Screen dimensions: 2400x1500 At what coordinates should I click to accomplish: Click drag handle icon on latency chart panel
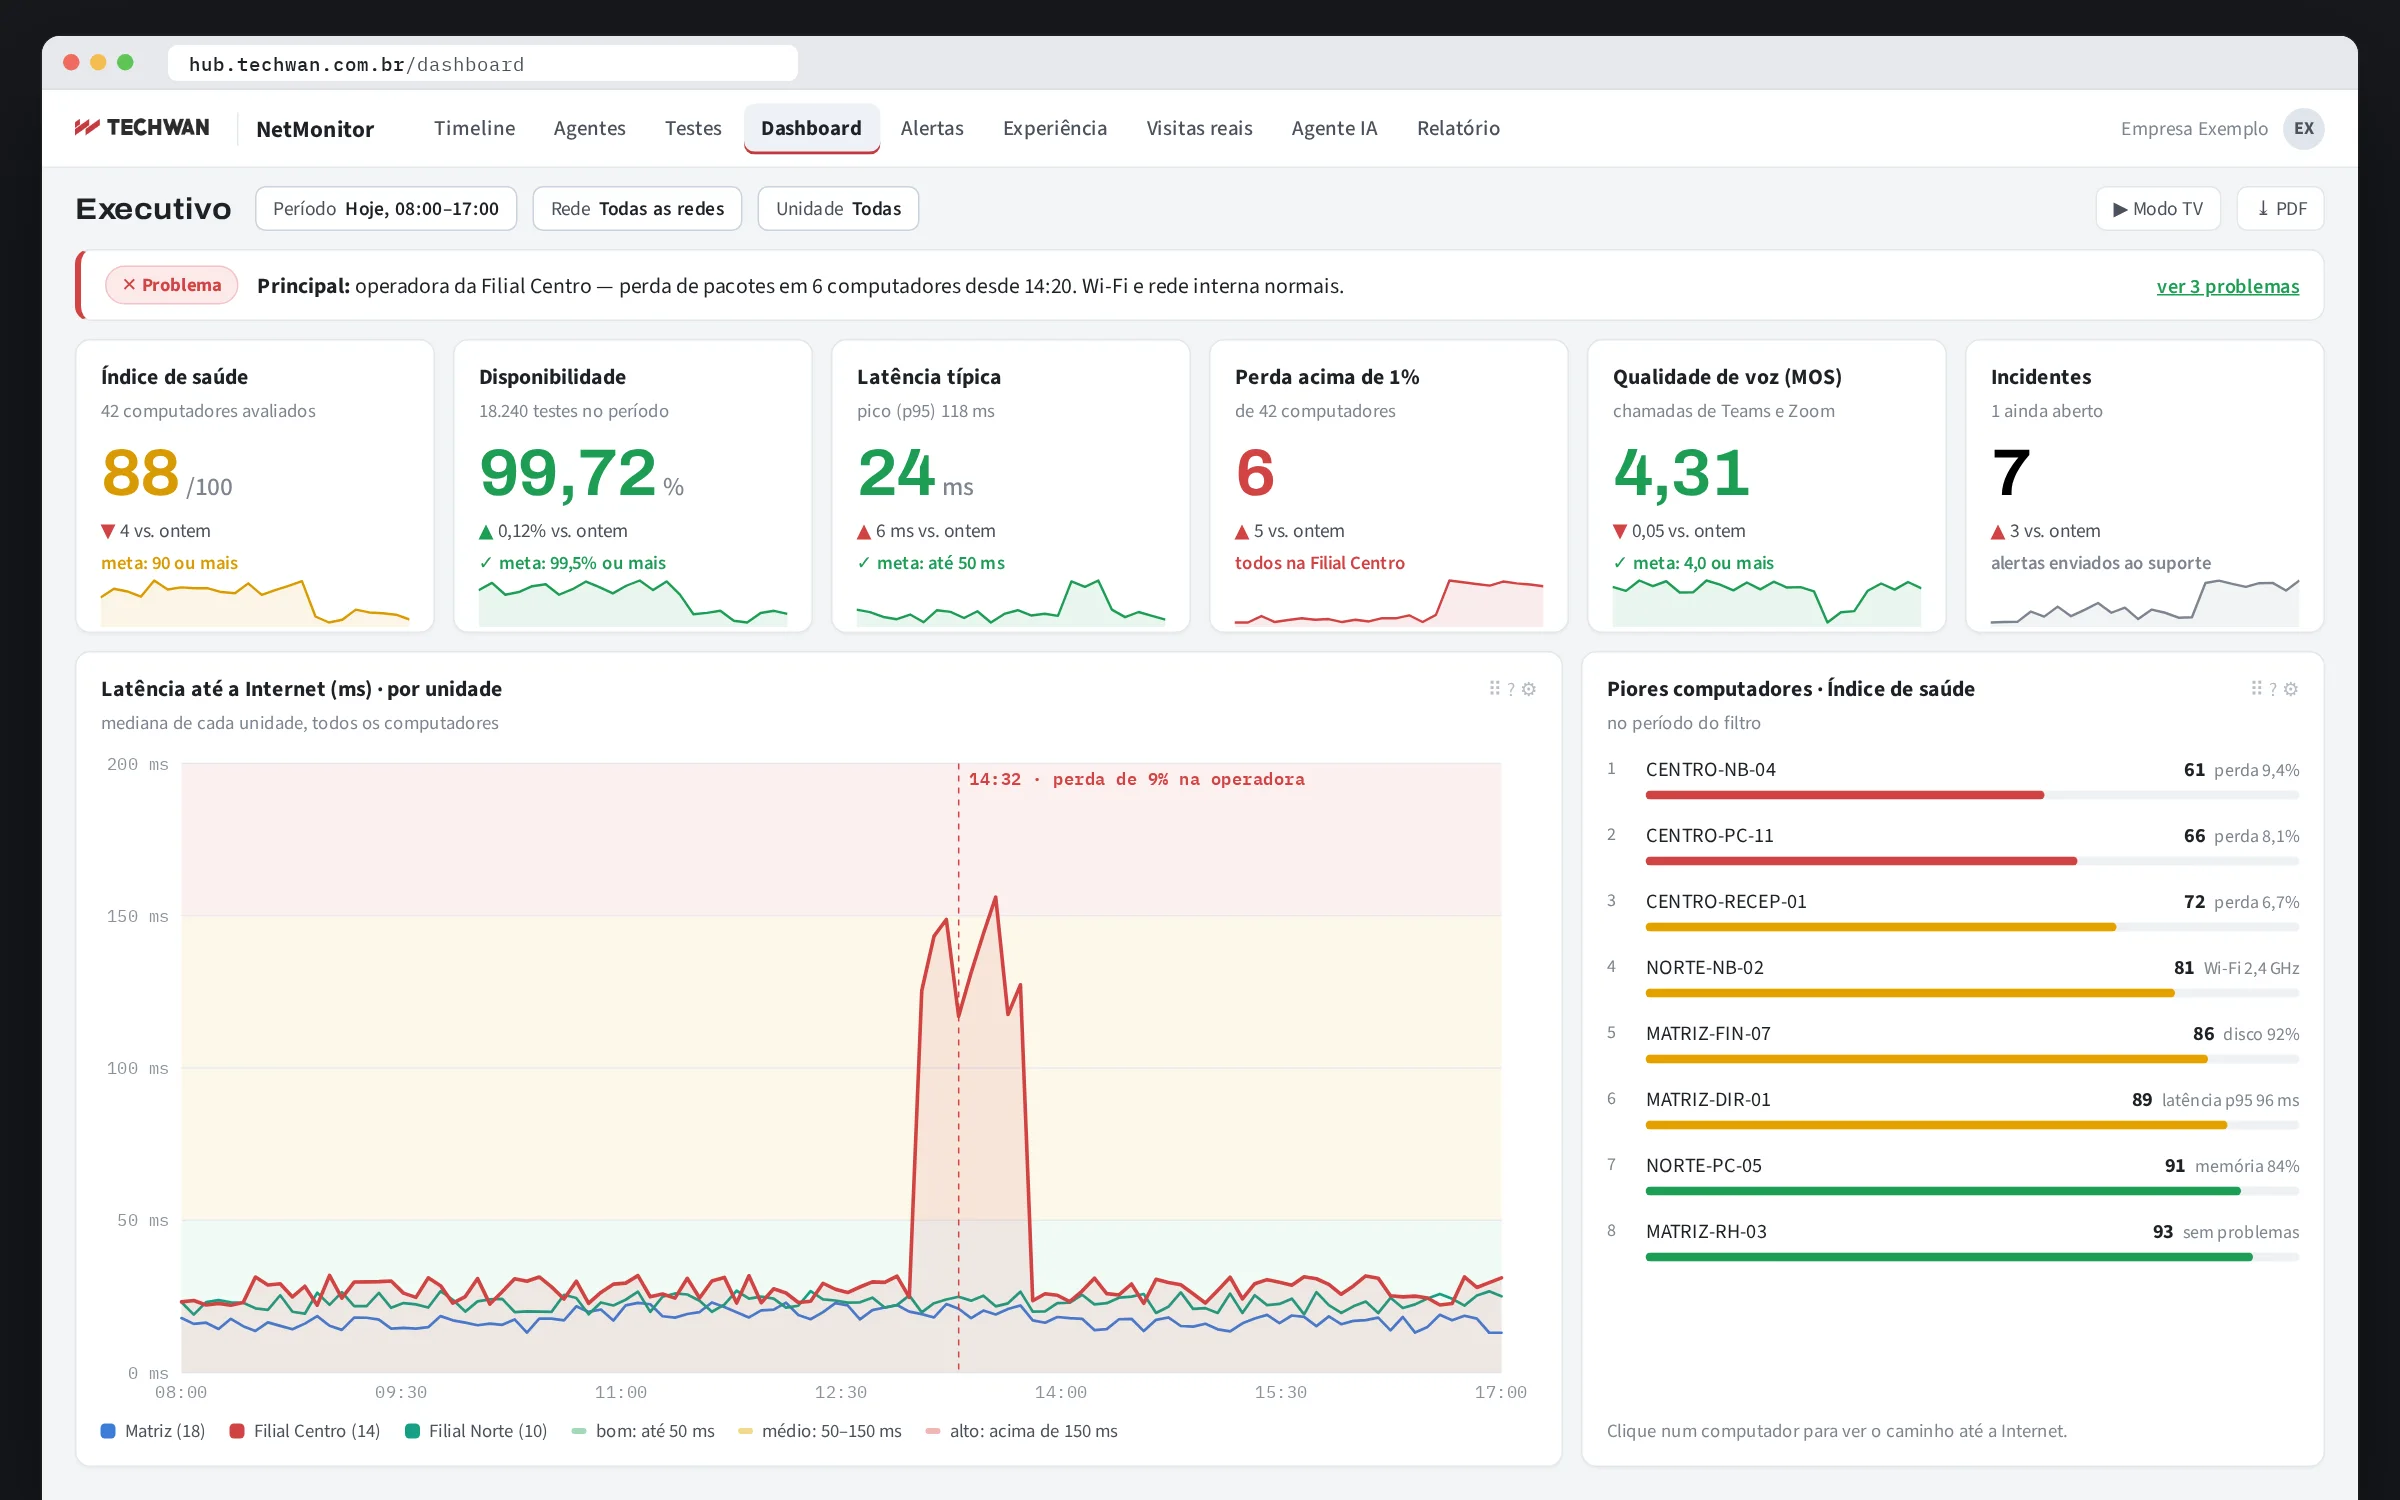(x=1494, y=689)
